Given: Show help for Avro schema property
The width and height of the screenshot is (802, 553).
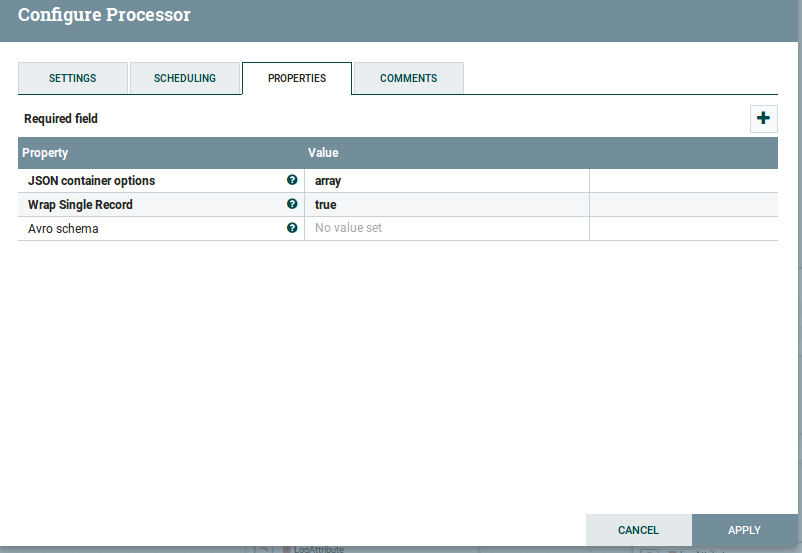Looking at the screenshot, I should [x=292, y=228].
